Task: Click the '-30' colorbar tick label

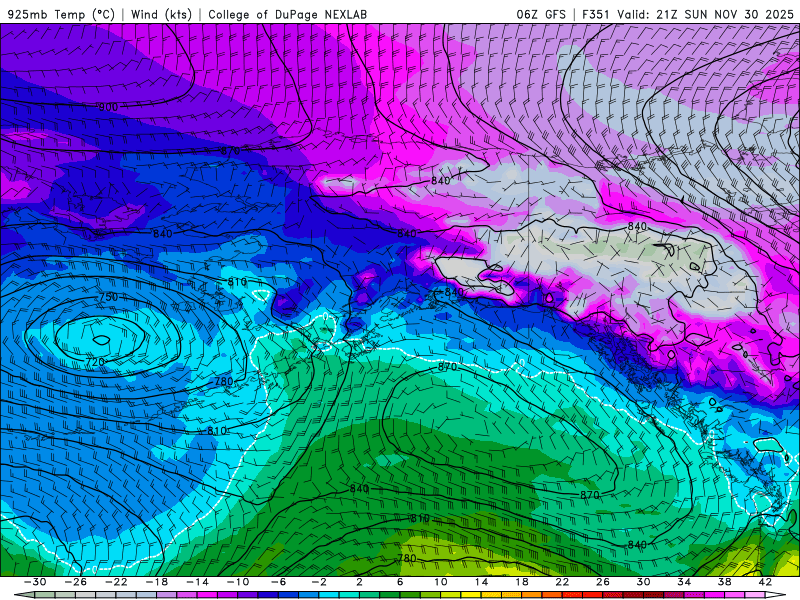Action: (x=35, y=582)
